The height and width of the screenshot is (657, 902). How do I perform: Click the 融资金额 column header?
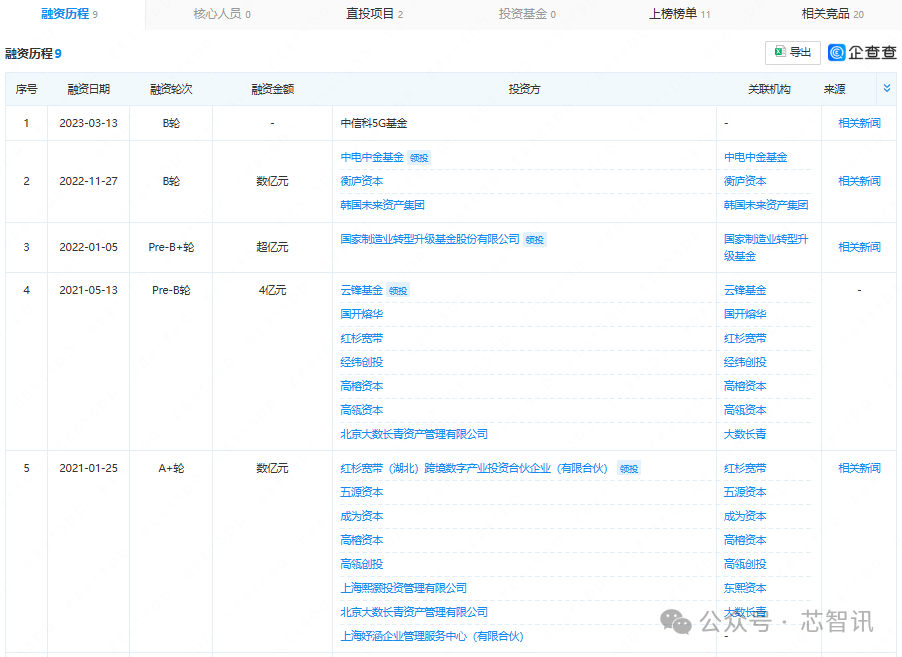pos(272,89)
